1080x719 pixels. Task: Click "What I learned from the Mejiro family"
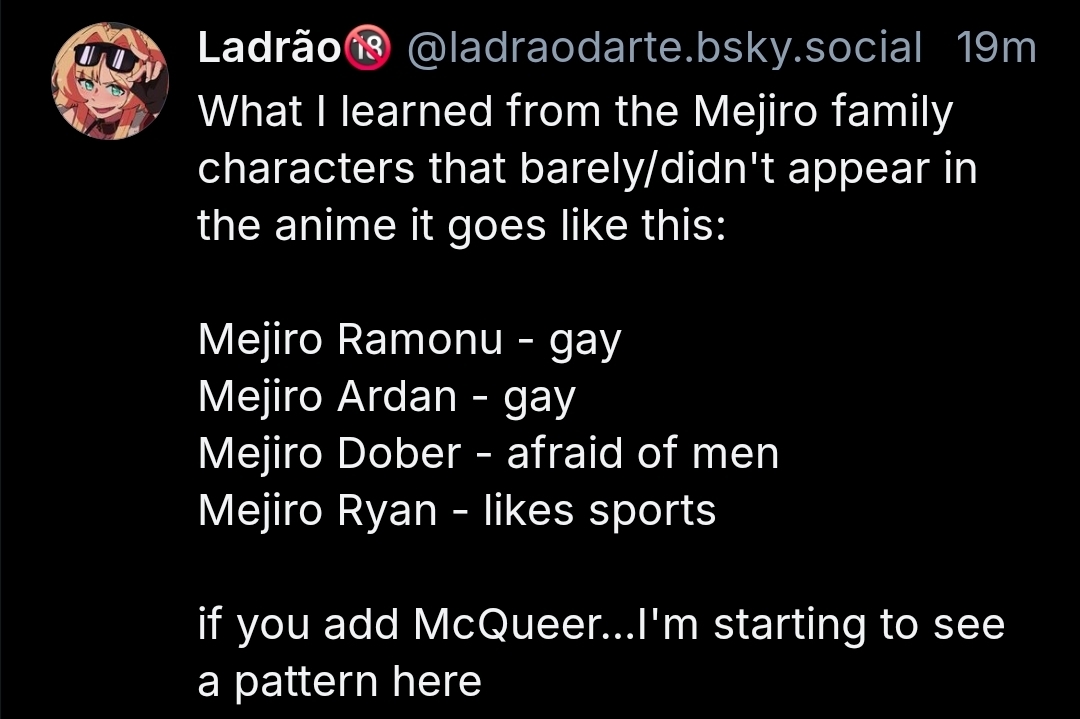[575, 112]
